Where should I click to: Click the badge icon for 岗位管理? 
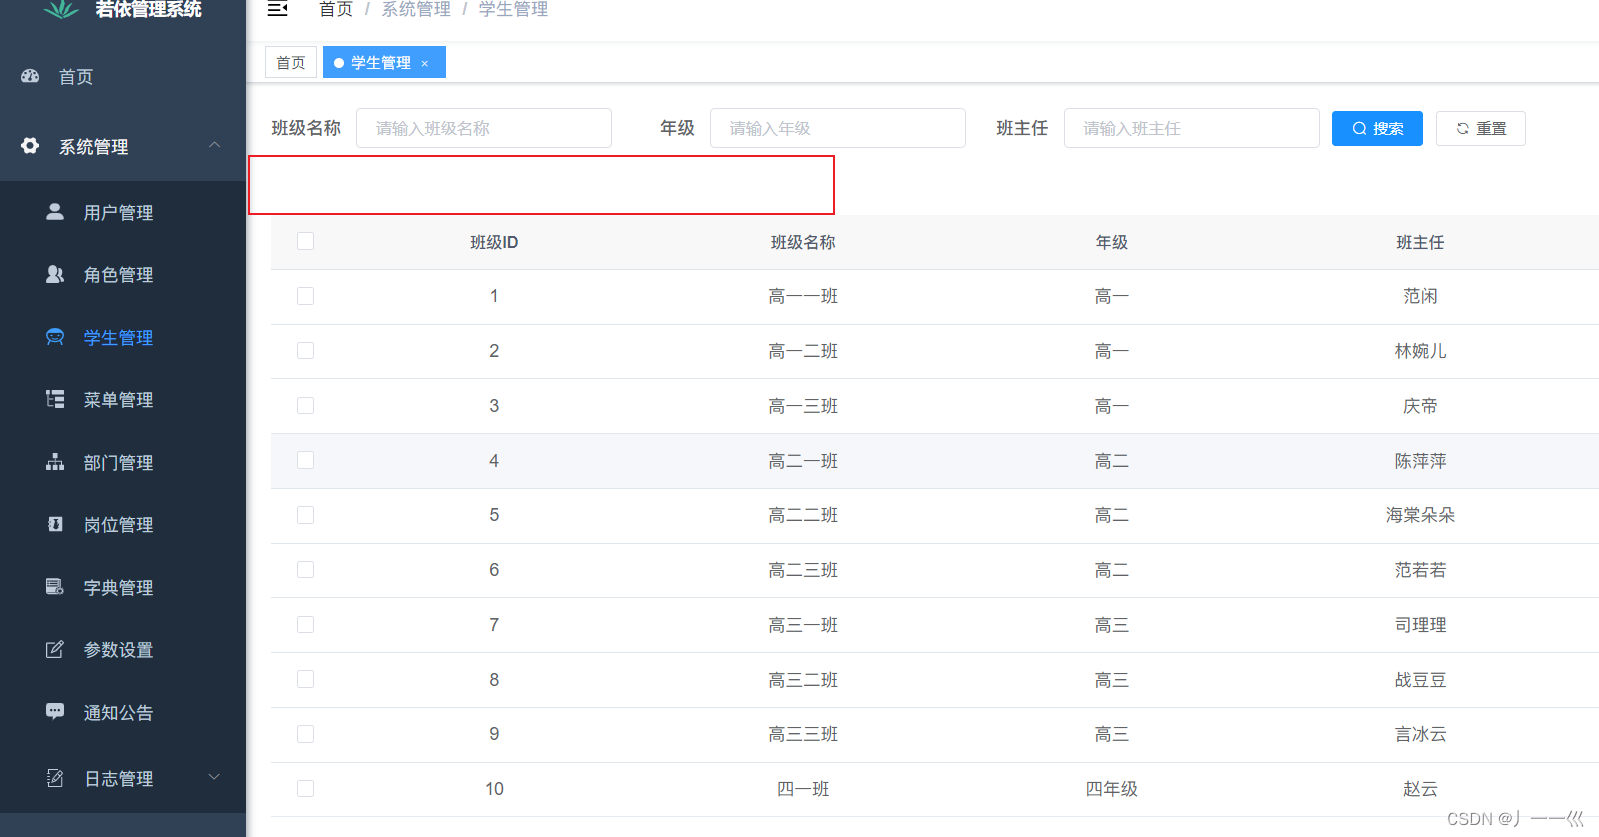[55, 524]
